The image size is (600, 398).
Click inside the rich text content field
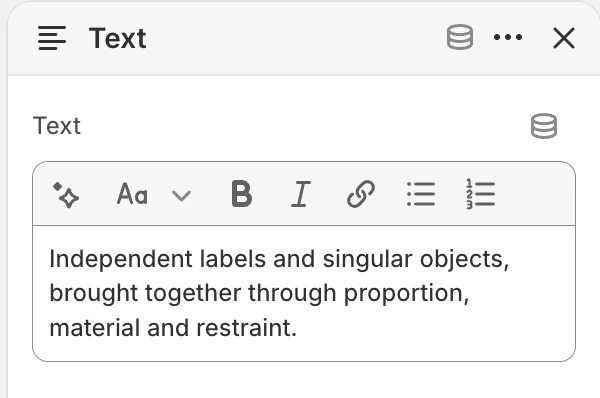[304, 293]
